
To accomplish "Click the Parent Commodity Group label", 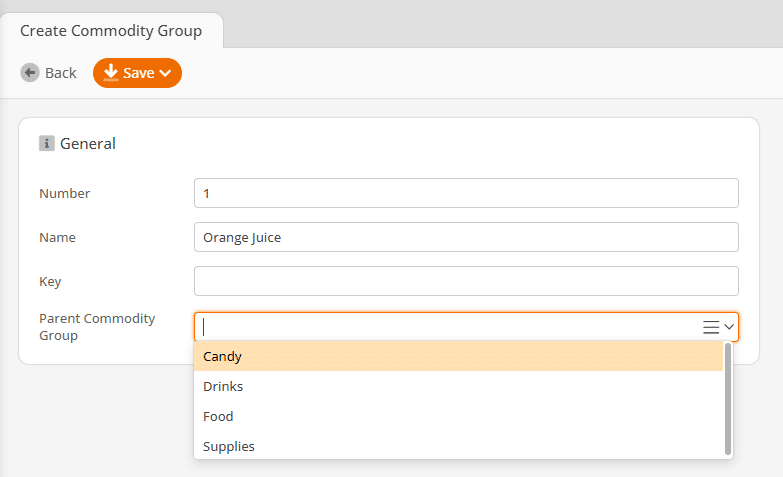I will pos(97,327).
